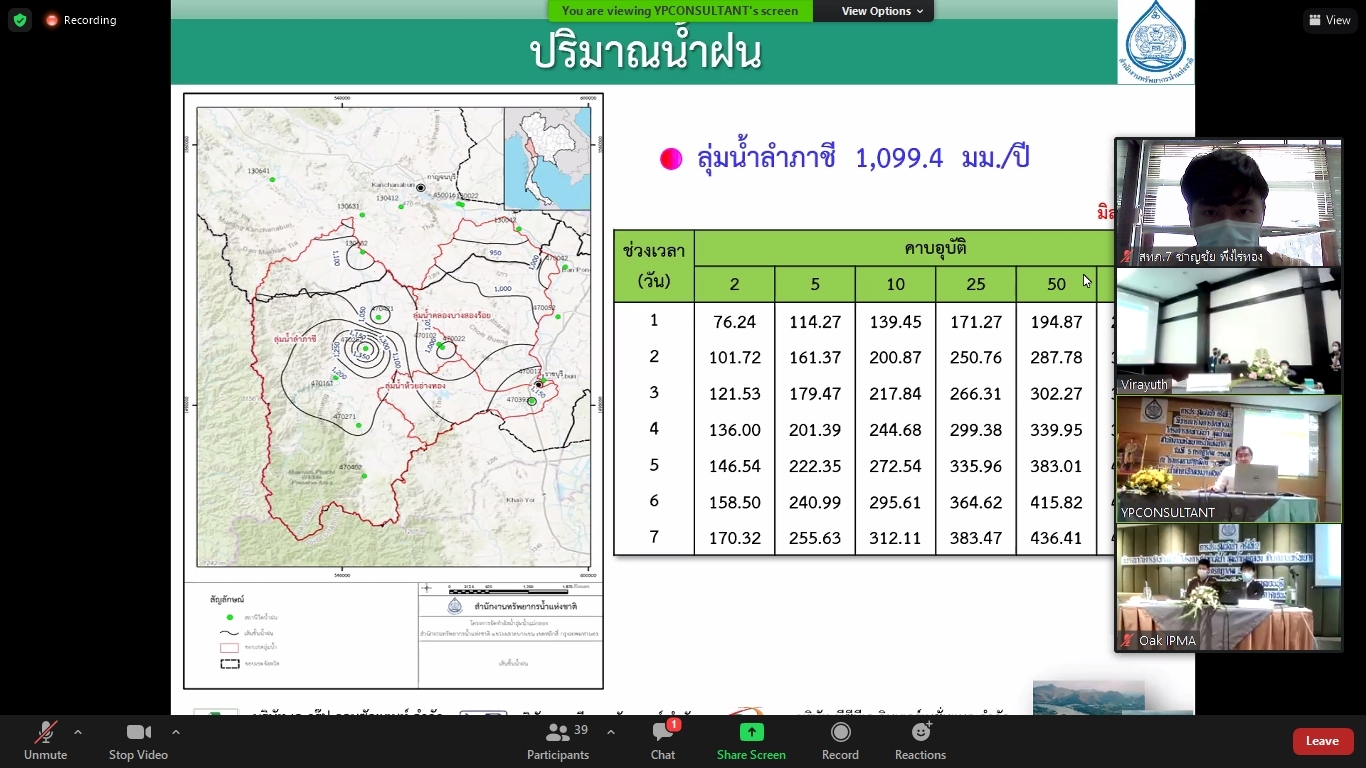The height and width of the screenshot is (768, 1366).
Task: Click the Record icon
Action: point(840,733)
